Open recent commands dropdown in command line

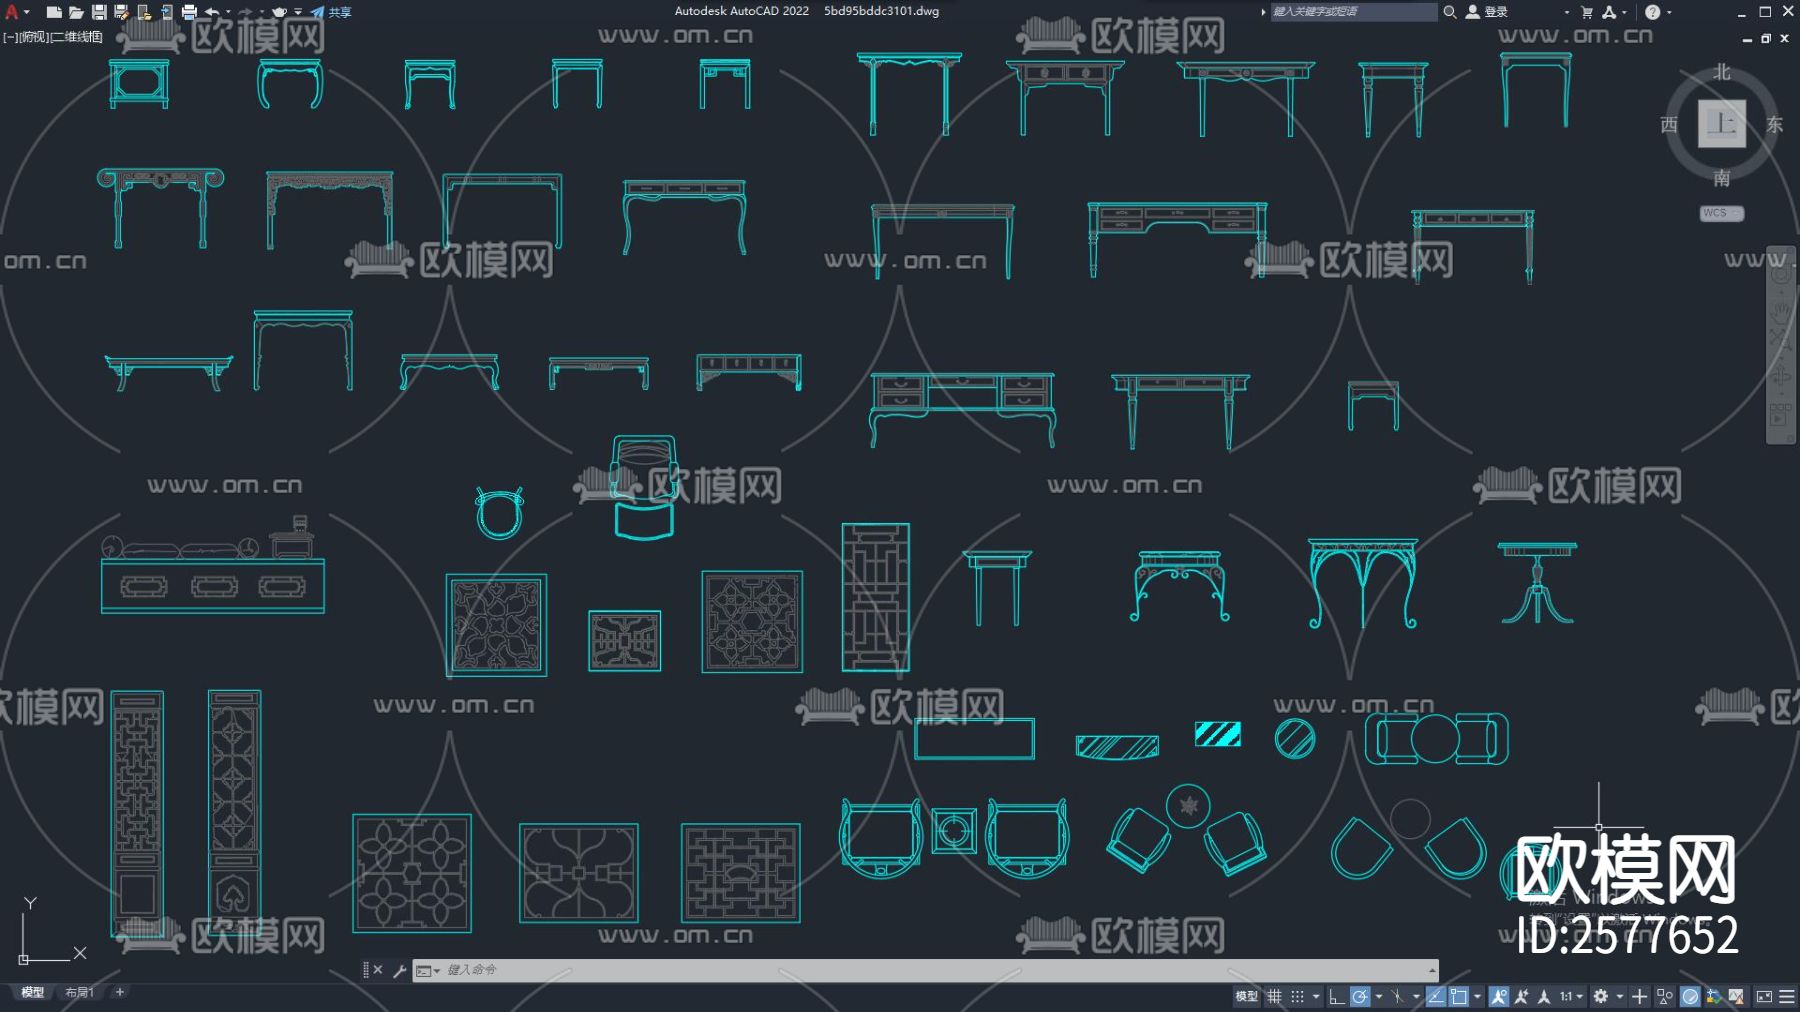[428, 970]
